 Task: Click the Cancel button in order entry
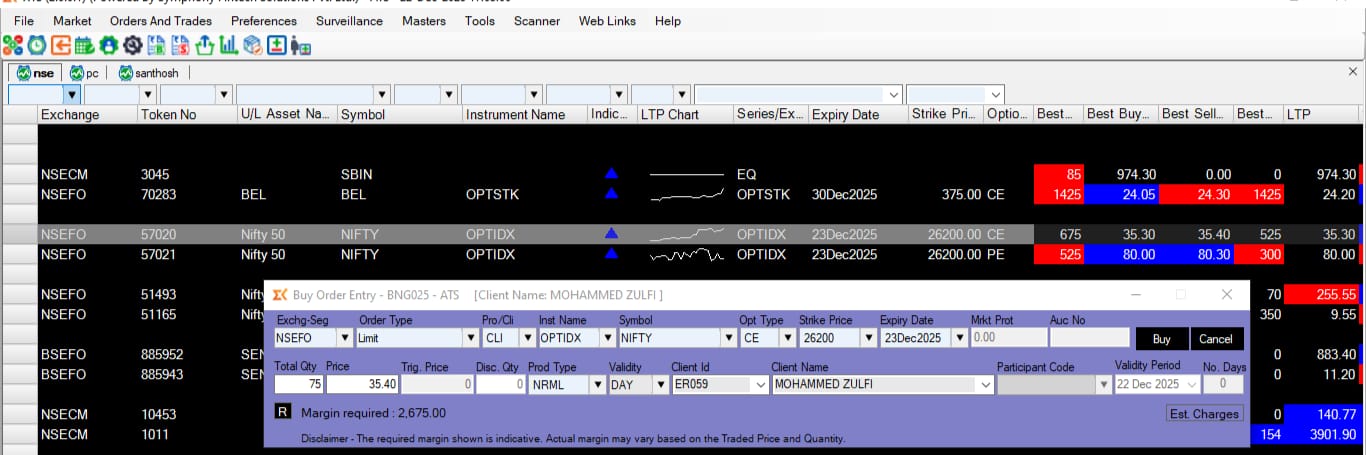(x=1216, y=338)
